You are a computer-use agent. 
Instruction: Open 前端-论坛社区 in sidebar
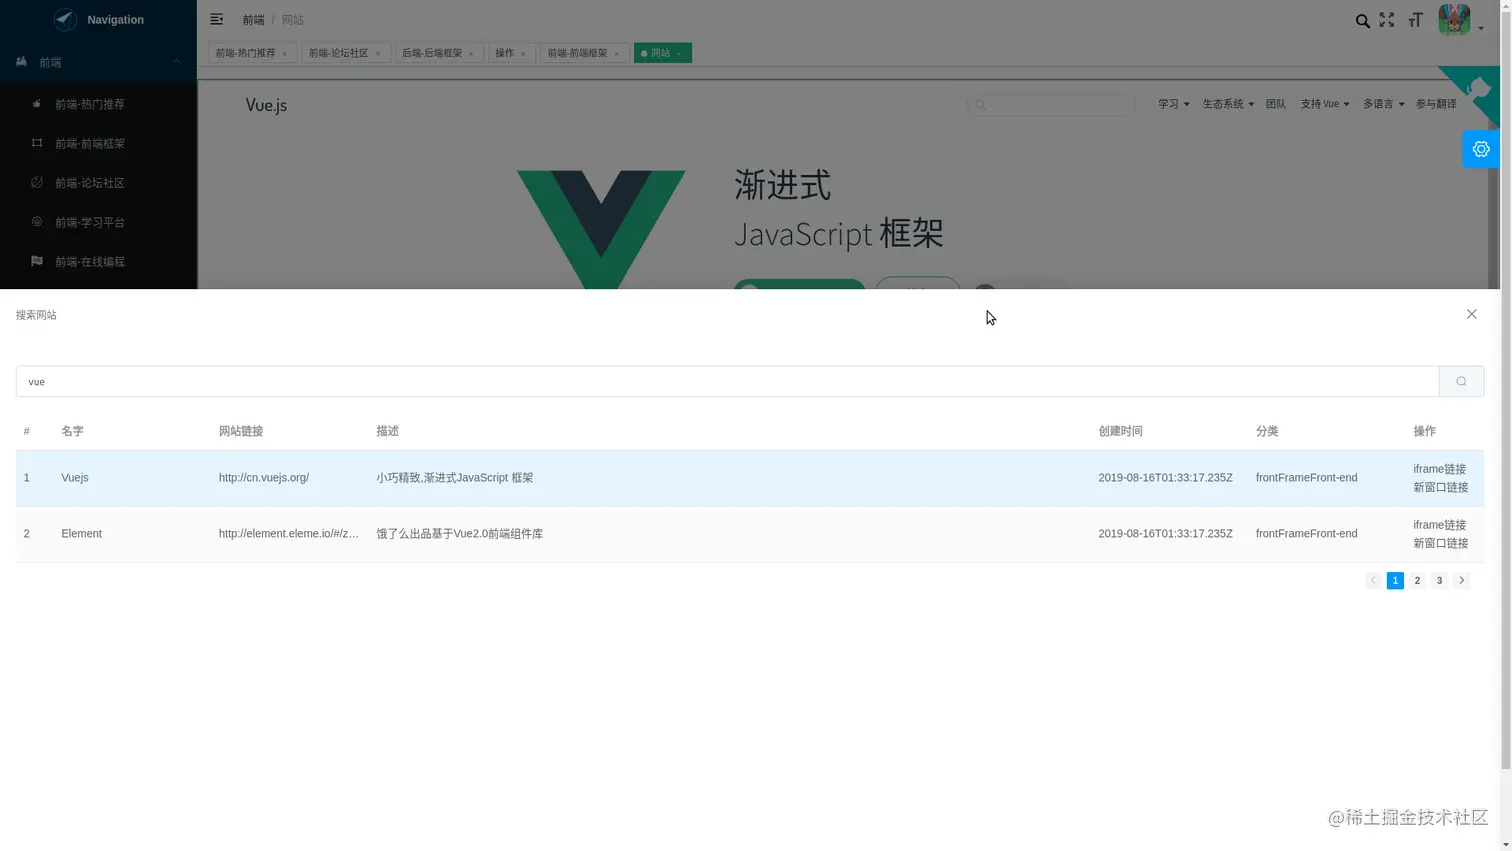[x=98, y=183]
